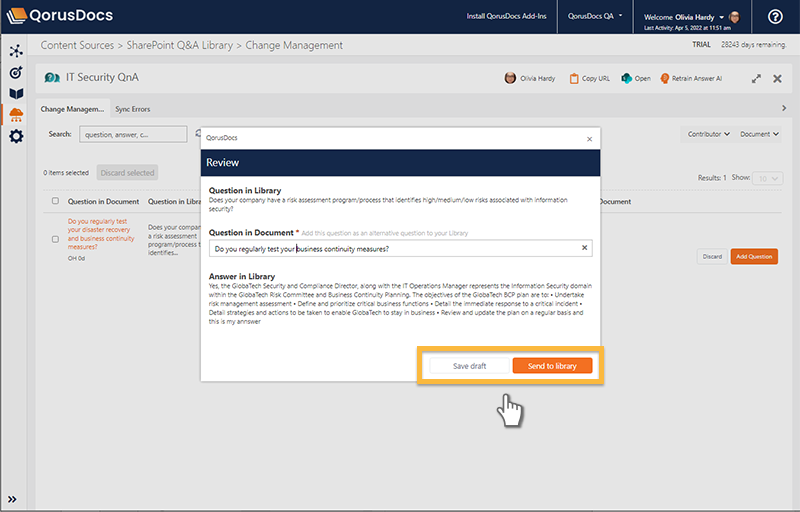800x512 pixels.
Task: Clear the Question in Document field
Action: (x=584, y=248)
